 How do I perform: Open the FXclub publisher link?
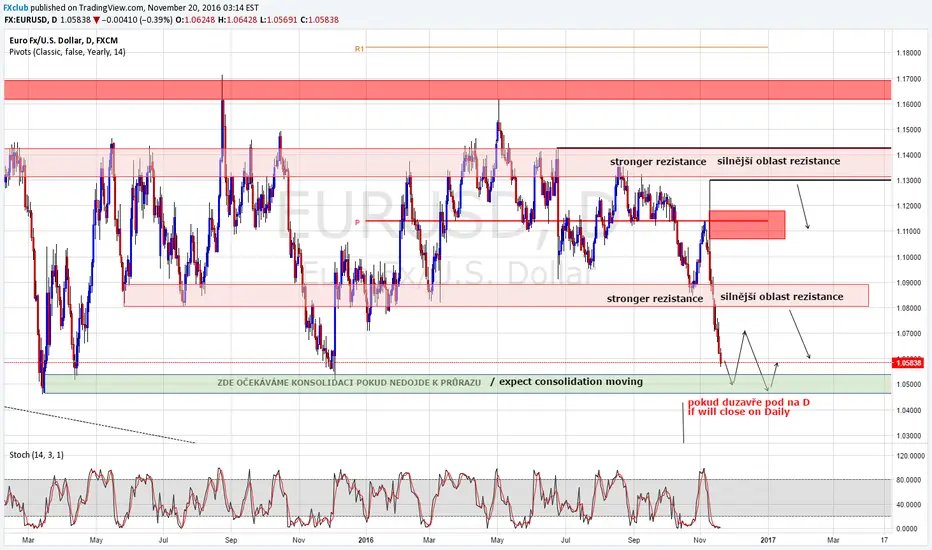pos(15,8)
